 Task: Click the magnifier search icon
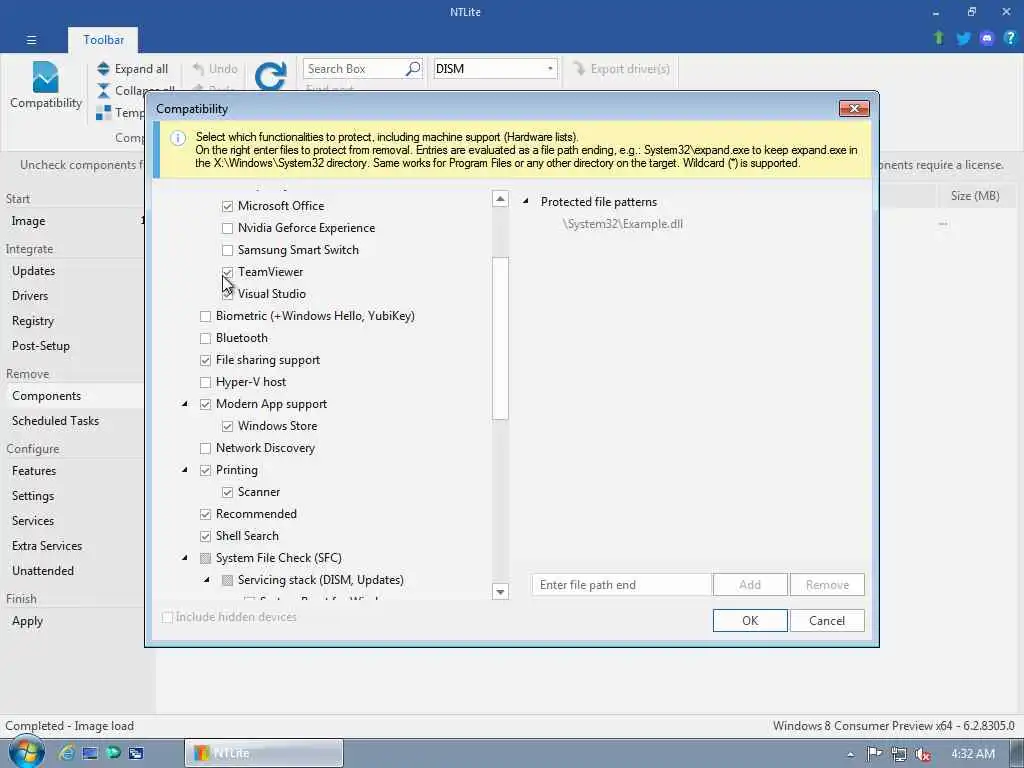(x=413, y=69)
